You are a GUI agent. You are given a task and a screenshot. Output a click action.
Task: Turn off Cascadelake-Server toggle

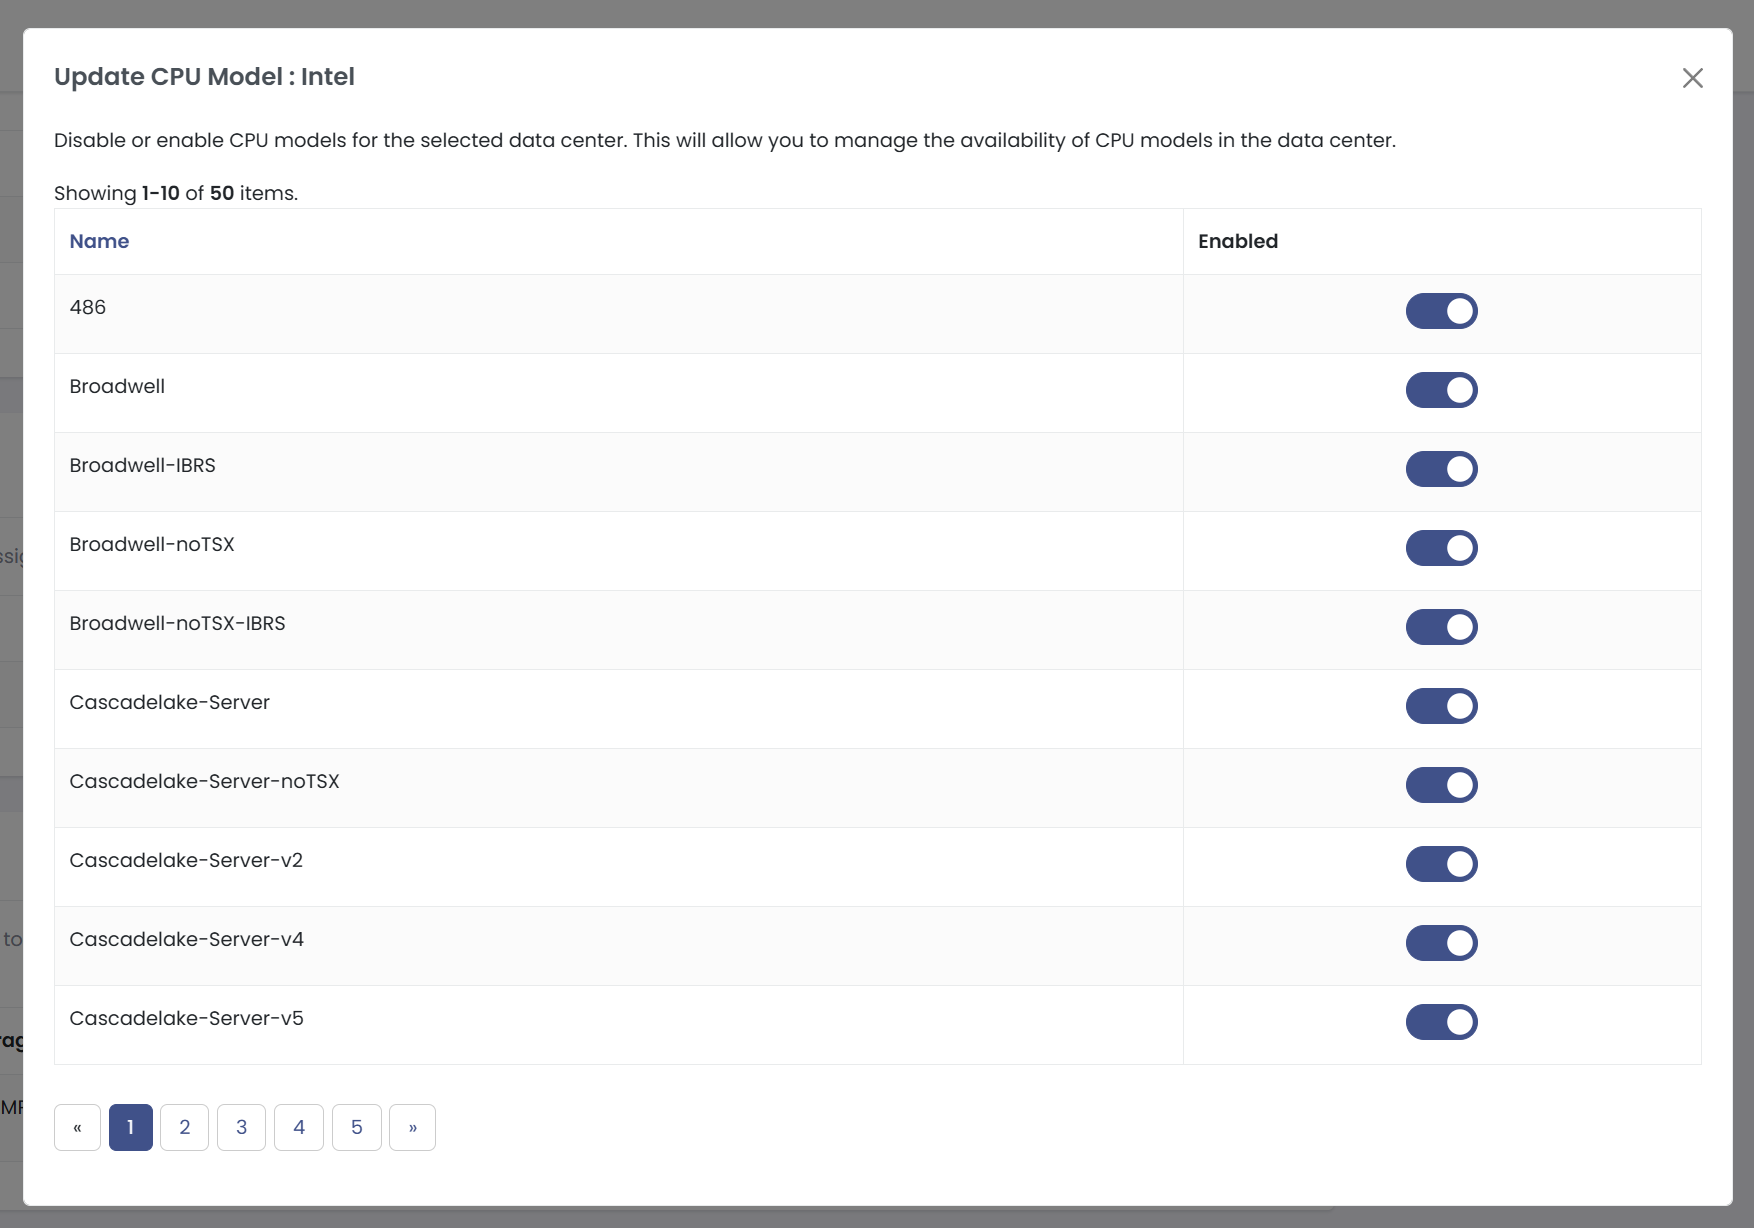coord(1441,706)
